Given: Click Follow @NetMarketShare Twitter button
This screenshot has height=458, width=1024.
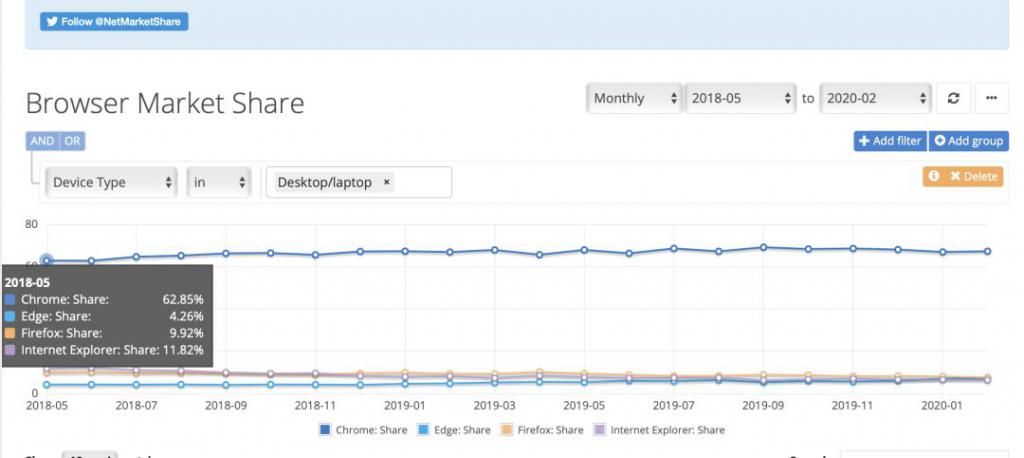Looking at the screenshot, I should (114, 22).
